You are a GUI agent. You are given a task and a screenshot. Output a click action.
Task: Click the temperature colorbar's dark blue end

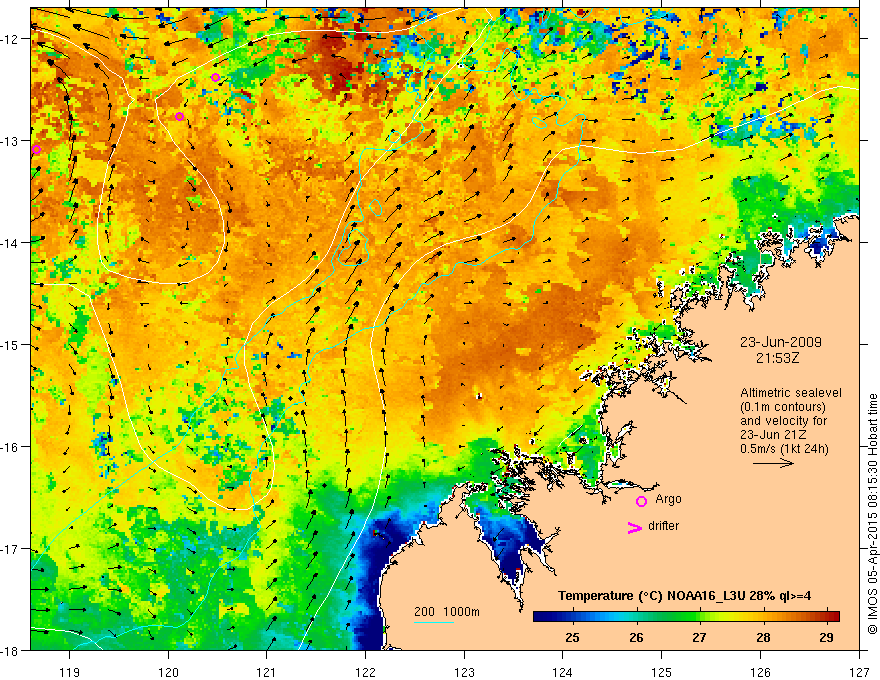pyautogui.click(x=542, y=617)
